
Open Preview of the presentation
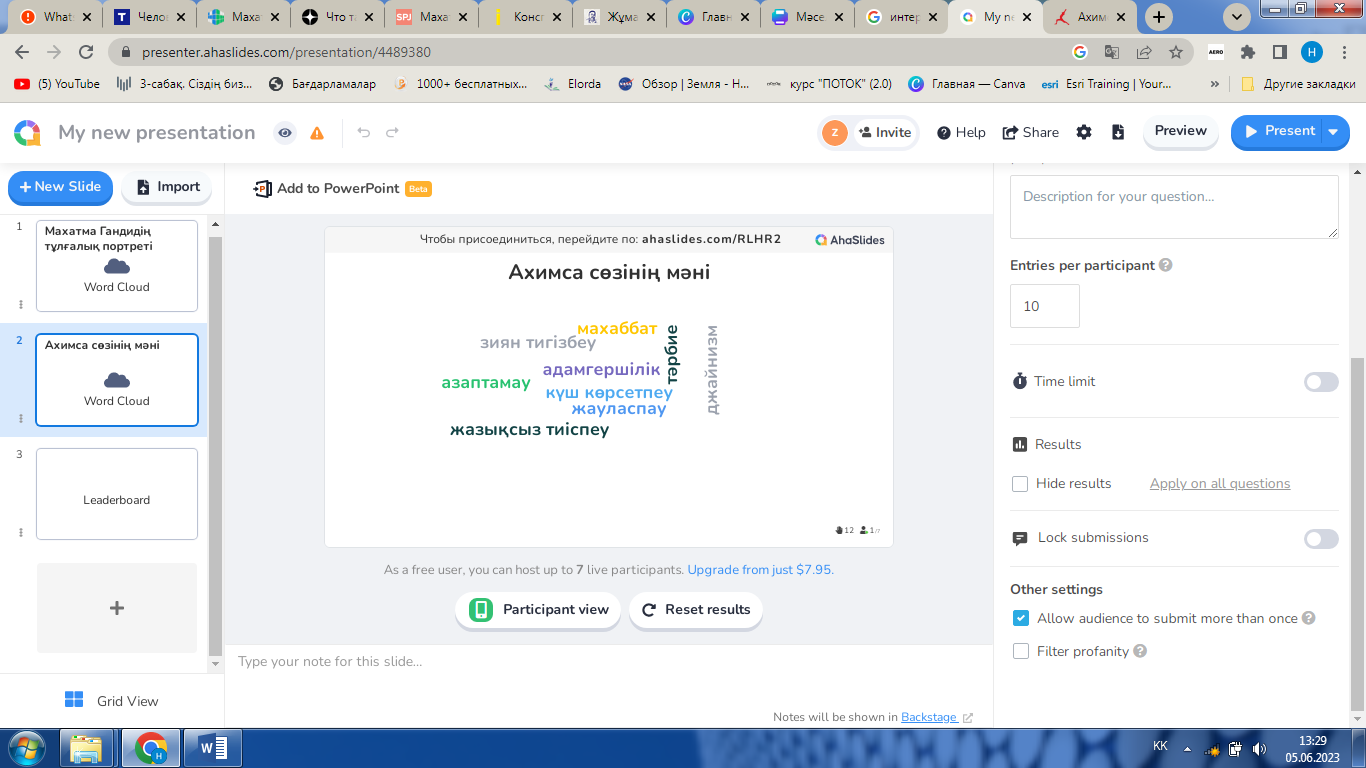[1181, 131]
